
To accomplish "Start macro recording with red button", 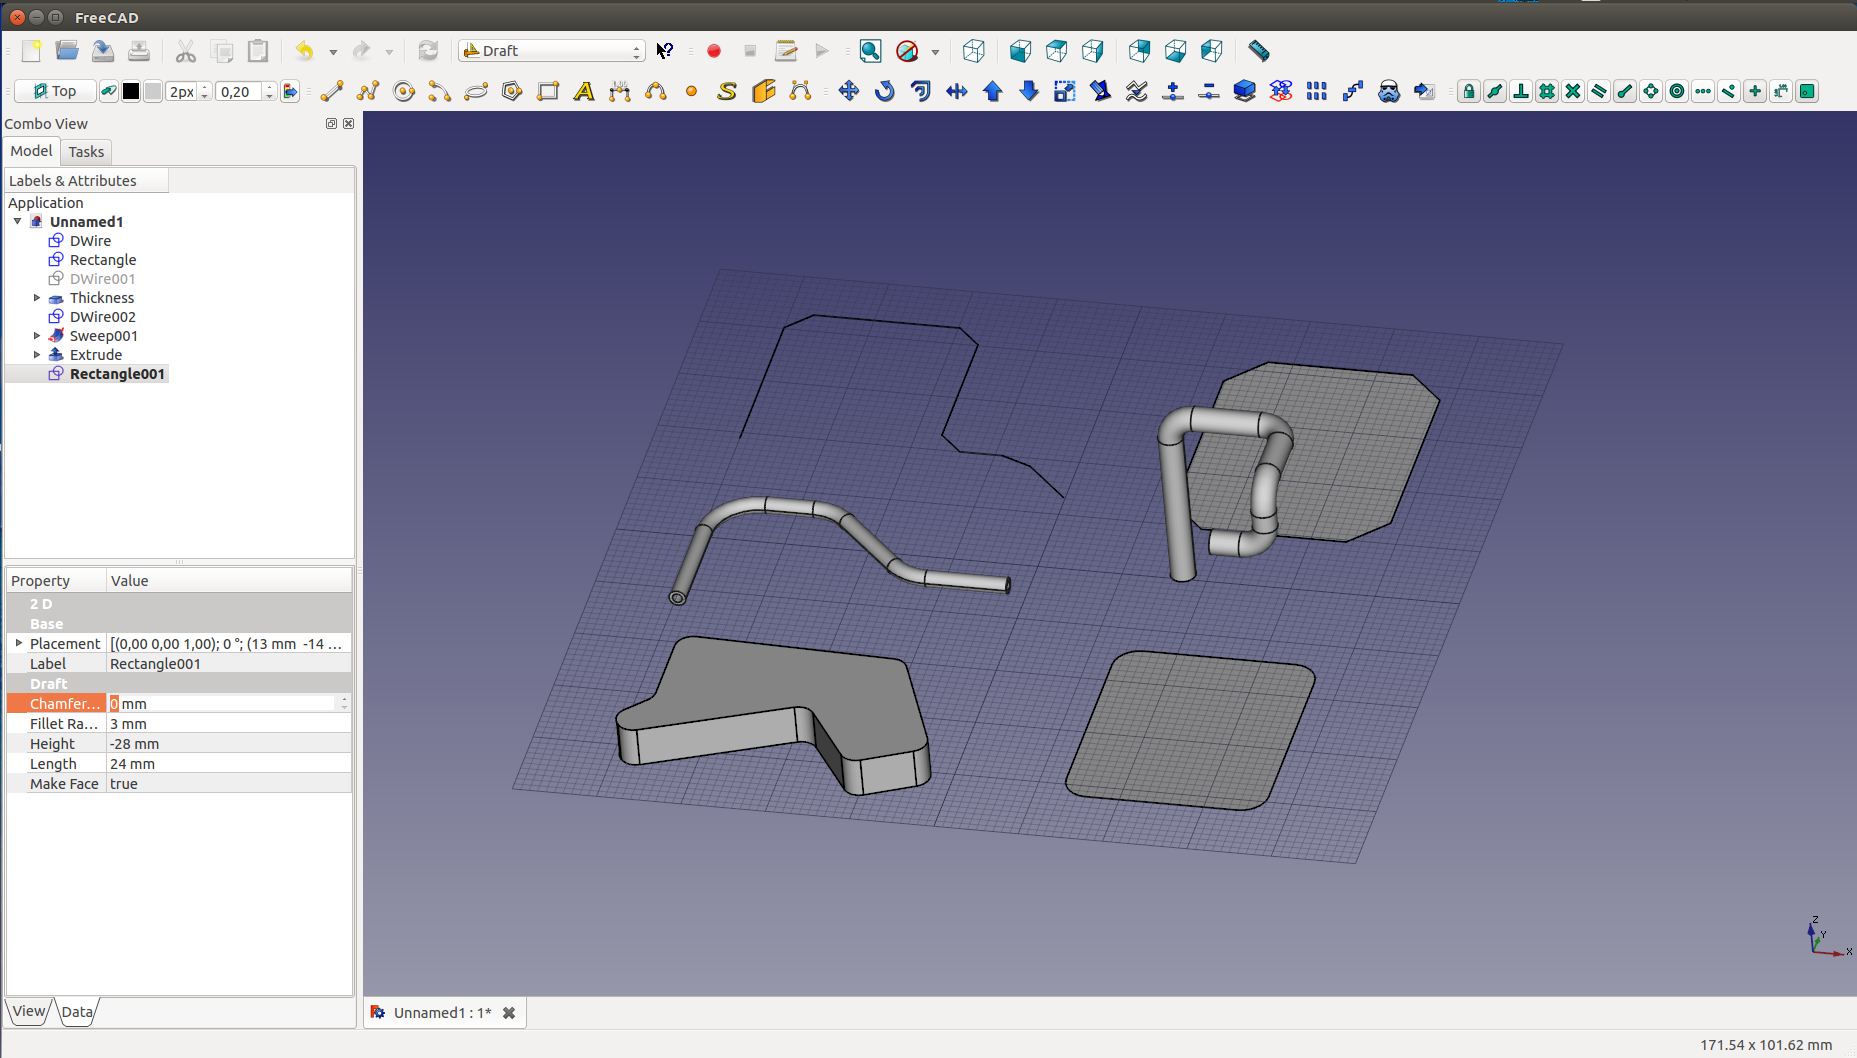I will (x=714, y=51).
